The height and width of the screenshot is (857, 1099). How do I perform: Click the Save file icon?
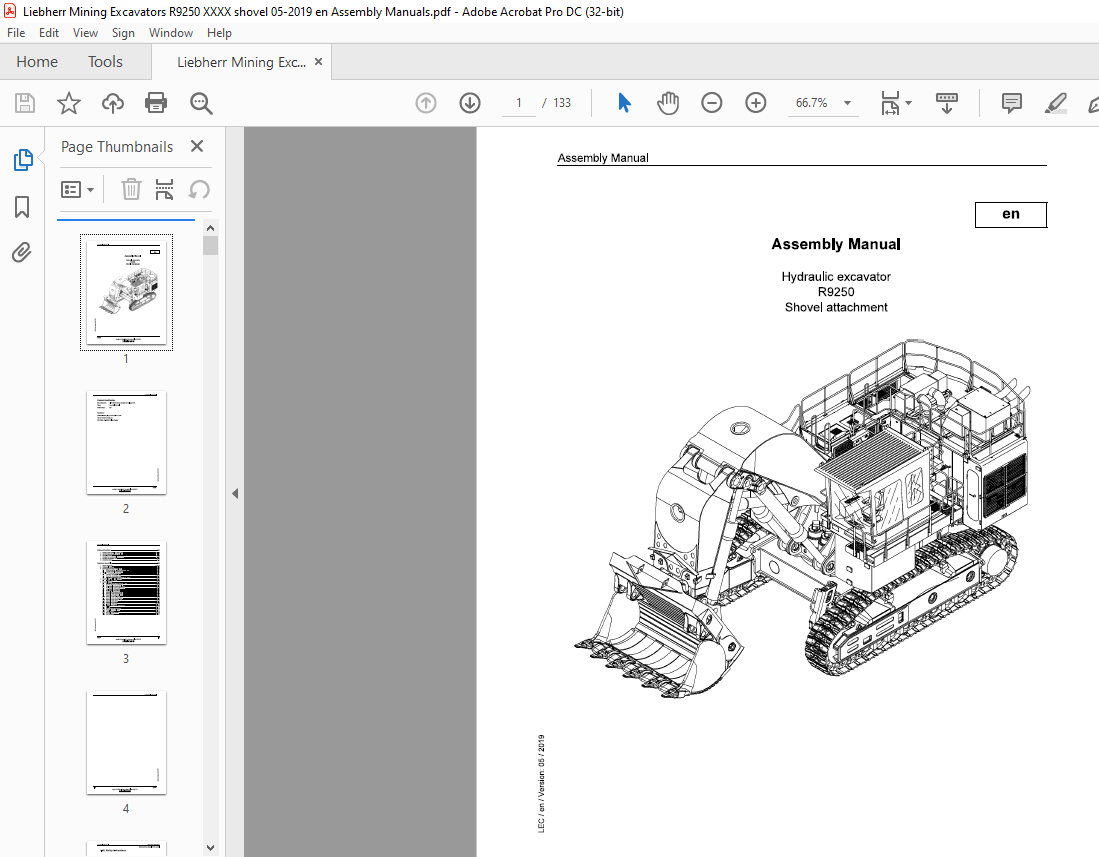[x=25, y=103]
